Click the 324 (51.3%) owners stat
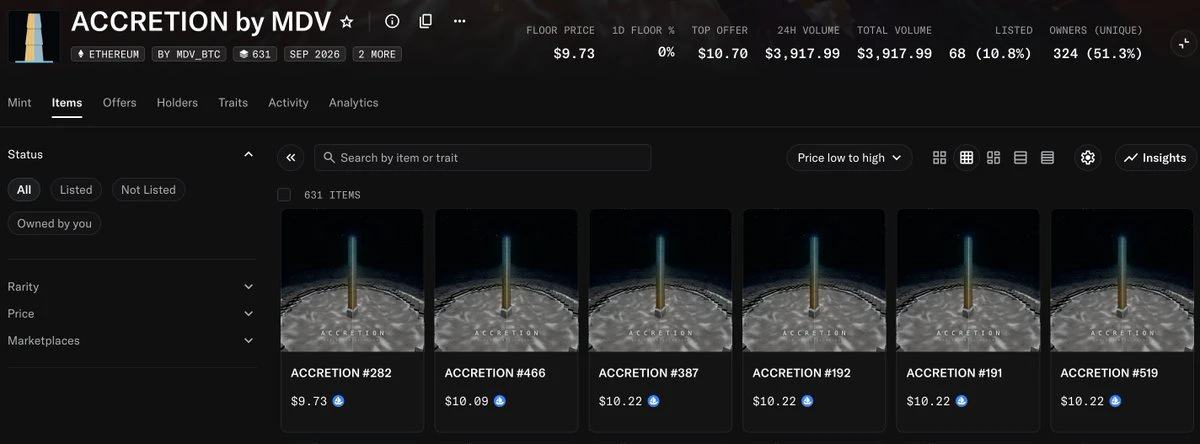1200x444 pixels. coord(1097,54)
